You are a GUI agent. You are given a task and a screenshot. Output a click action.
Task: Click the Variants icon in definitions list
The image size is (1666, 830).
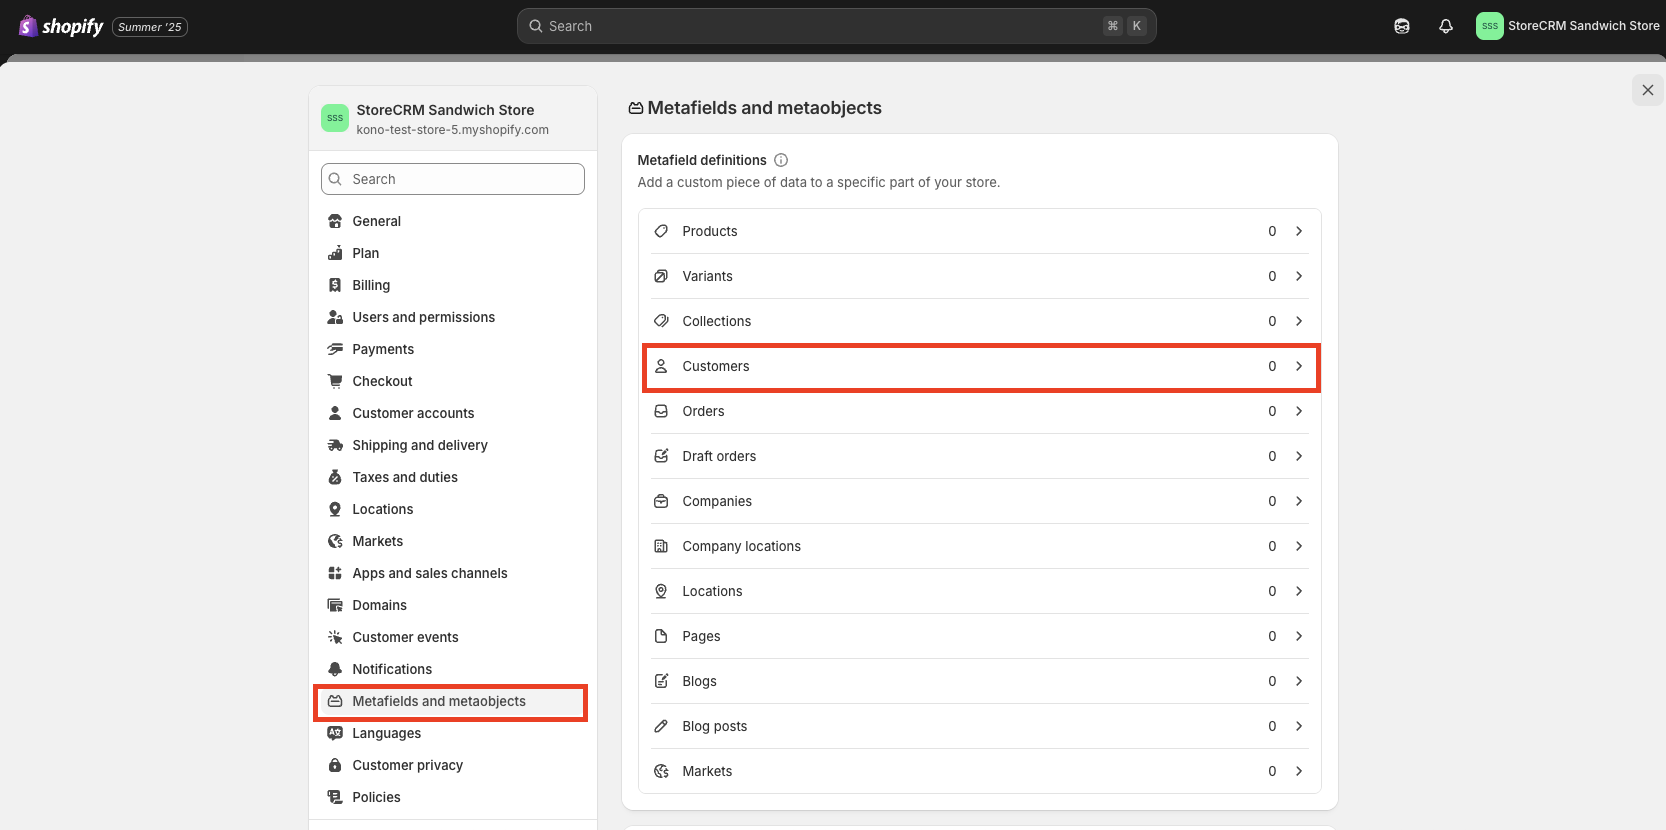tap(661, 276)
